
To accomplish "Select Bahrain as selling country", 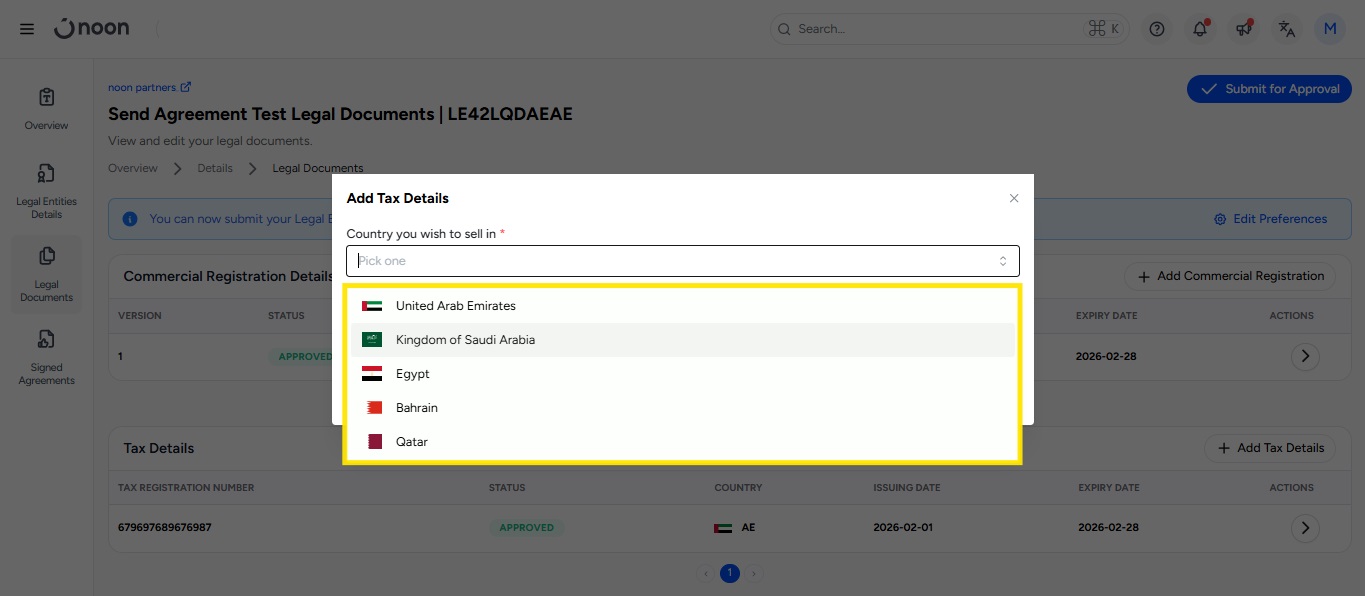I will pyautogui.click(x=416, y=408).
